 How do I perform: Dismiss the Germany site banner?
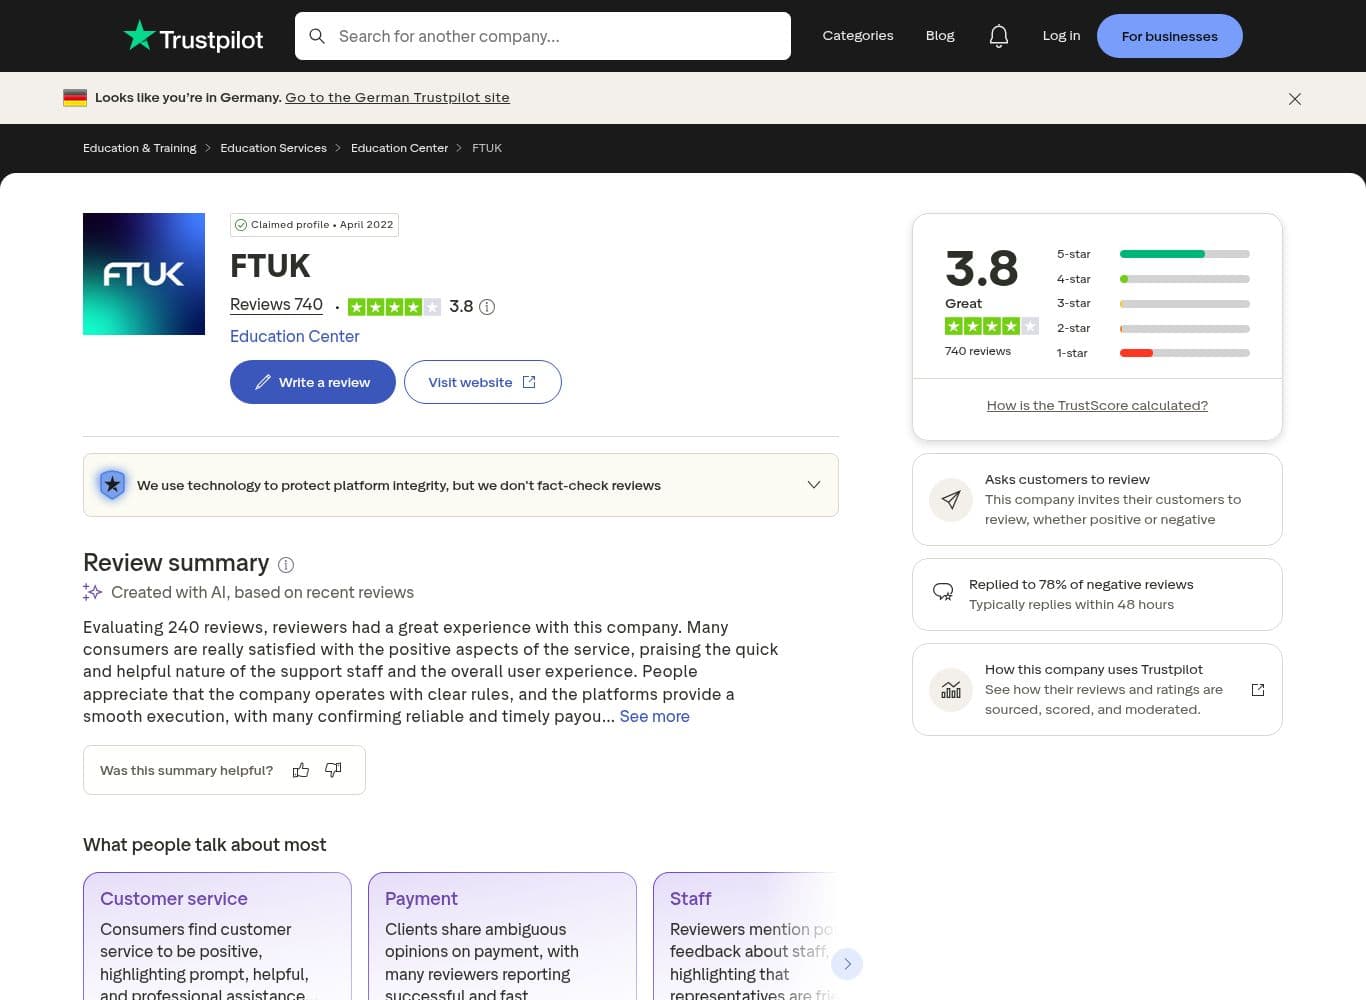pyautogui.click(x=1295, y=99)
